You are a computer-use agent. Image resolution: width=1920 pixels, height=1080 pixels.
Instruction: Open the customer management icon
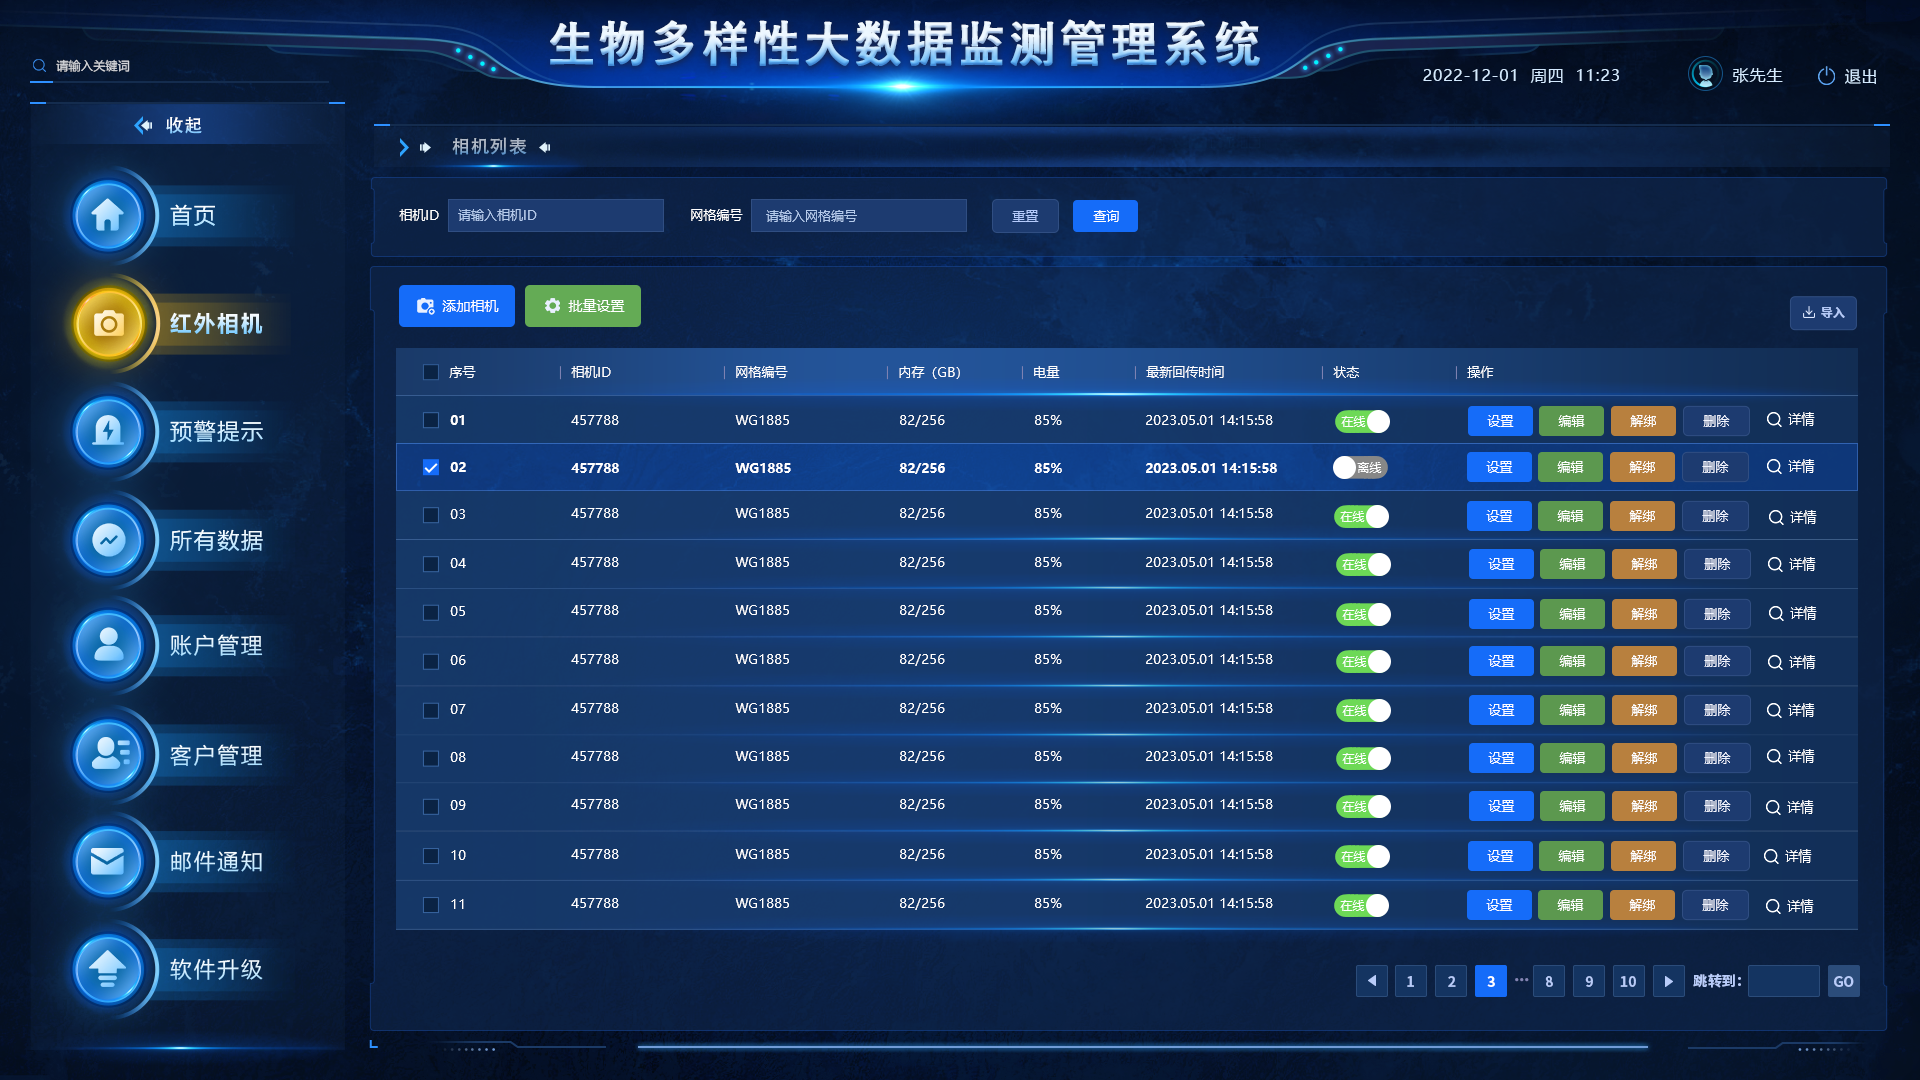pos(108,755)
